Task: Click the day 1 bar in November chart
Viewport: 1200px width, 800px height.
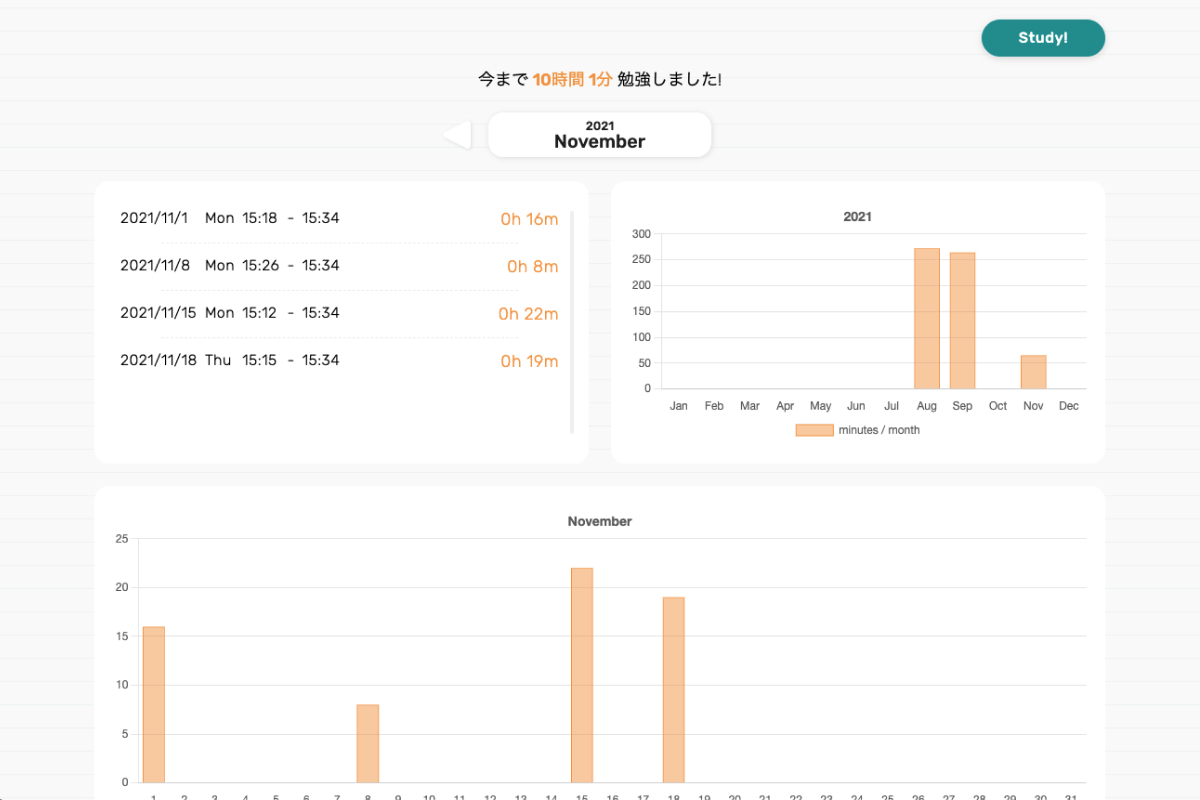Action: click(153, 704)
